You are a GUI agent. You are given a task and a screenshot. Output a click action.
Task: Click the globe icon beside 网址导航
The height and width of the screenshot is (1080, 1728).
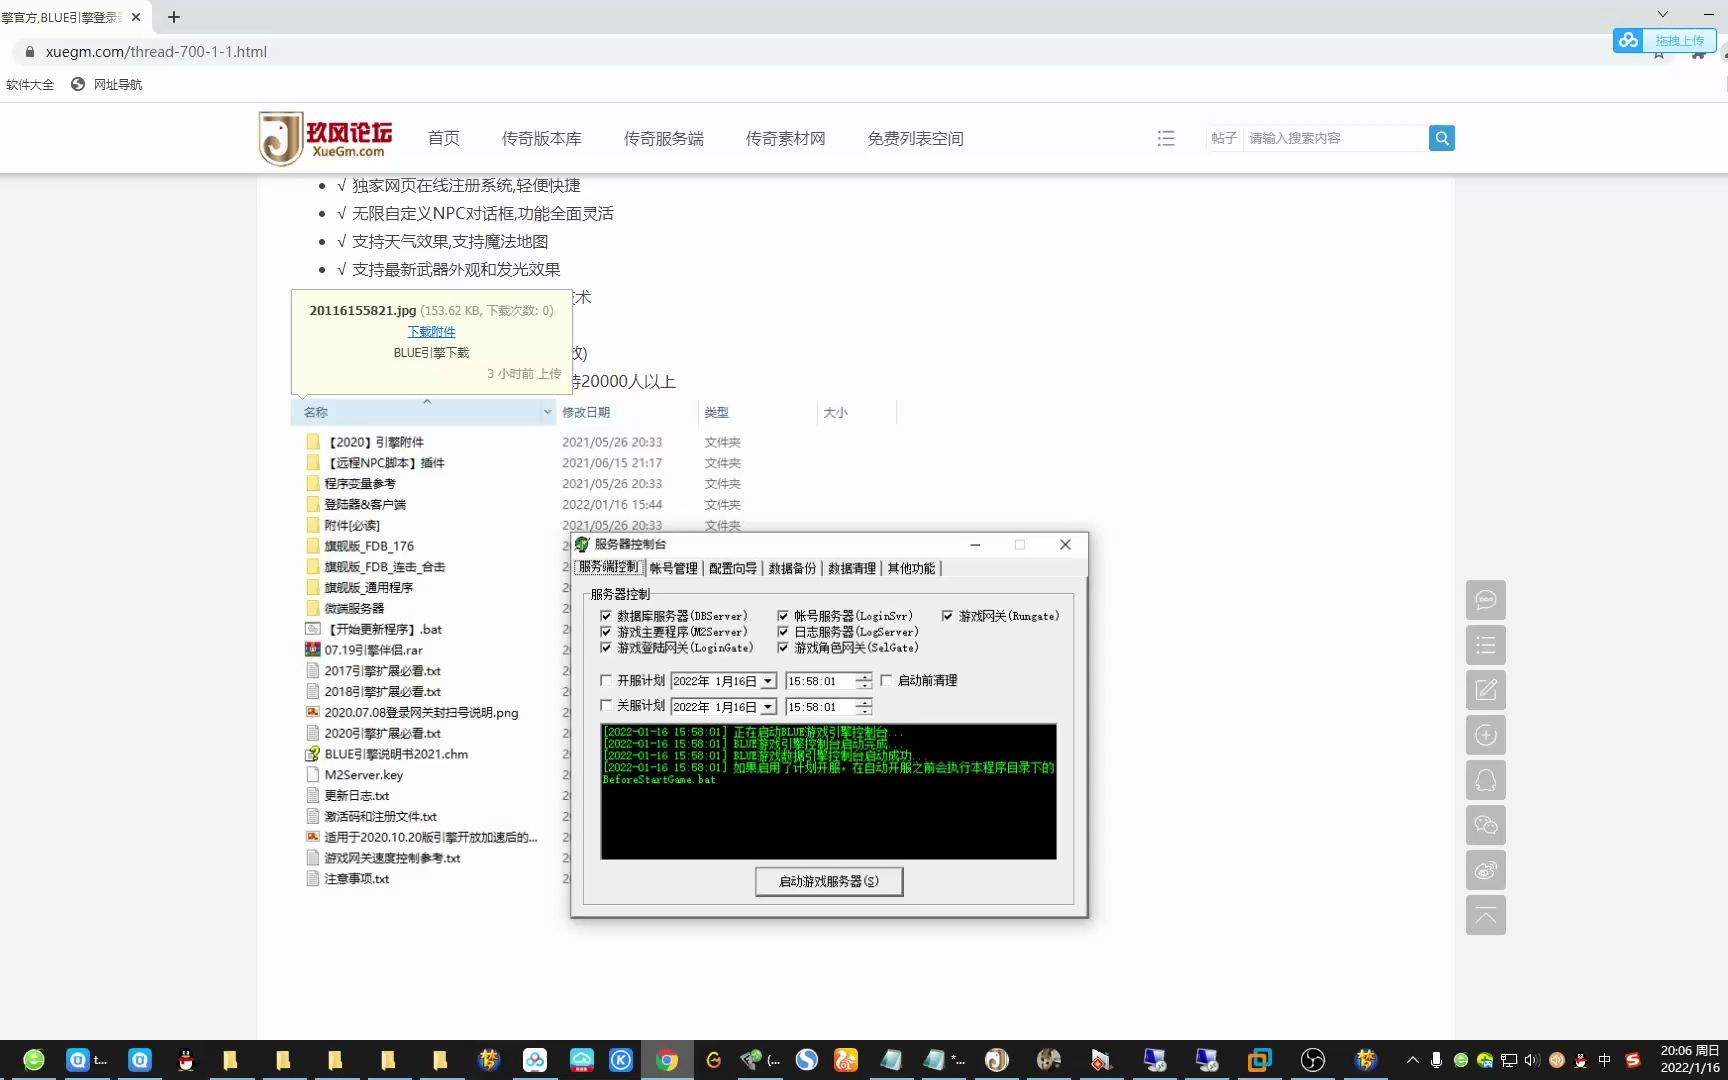click(78, 84)
